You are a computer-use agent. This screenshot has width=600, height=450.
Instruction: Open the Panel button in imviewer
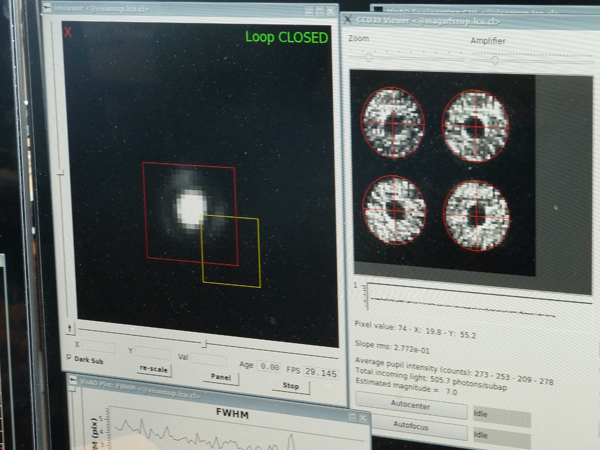221,377
